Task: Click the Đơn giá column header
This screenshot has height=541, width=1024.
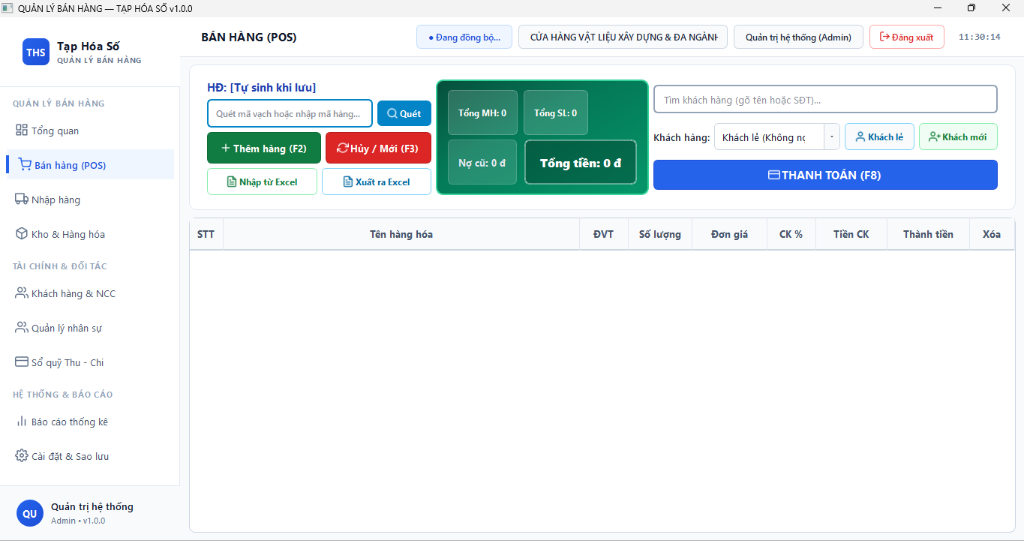Action: [729, 234]
